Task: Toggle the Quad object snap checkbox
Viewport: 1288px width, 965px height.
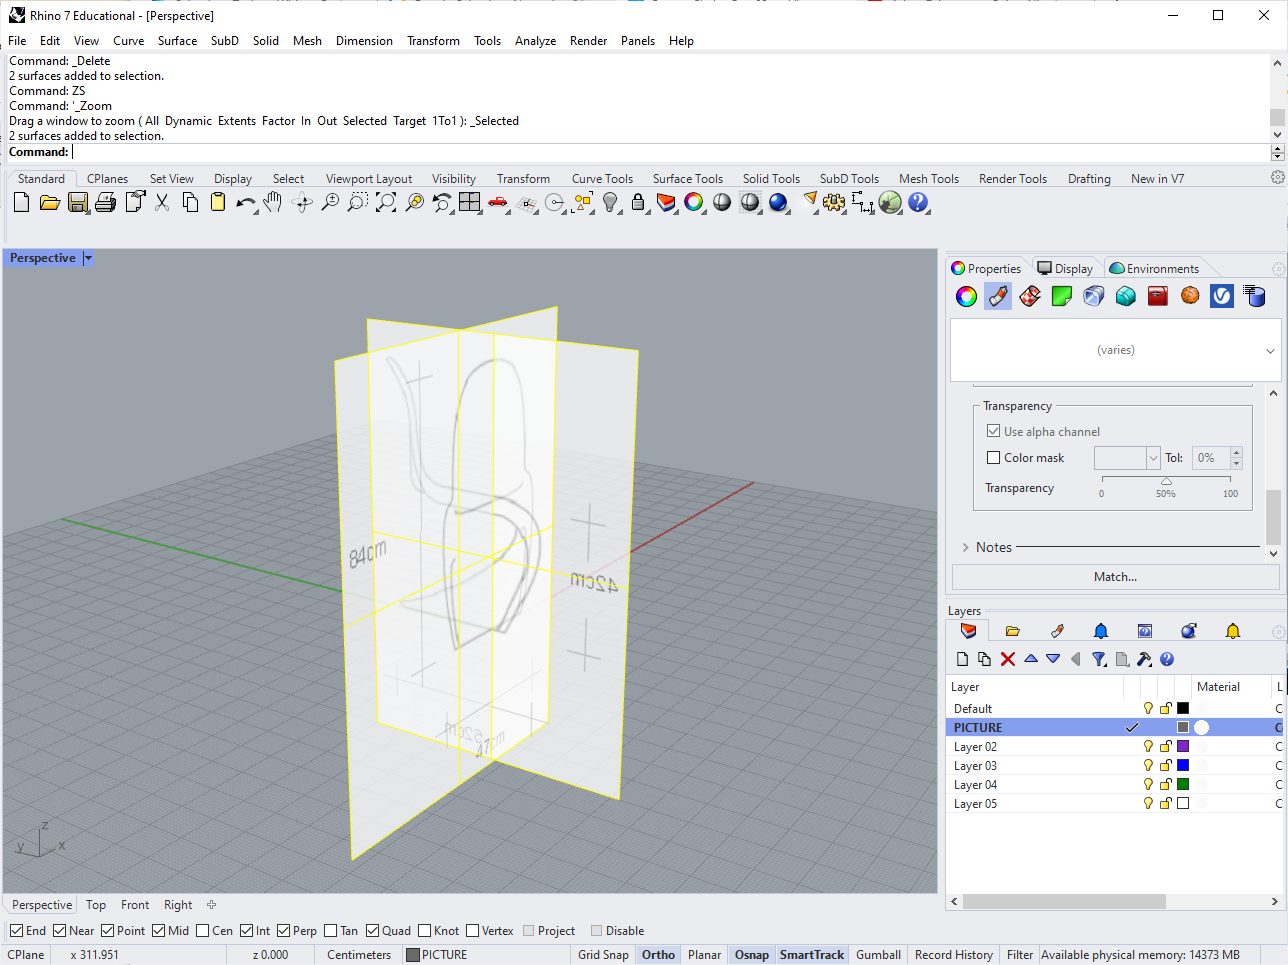Action: coord(373,931)
